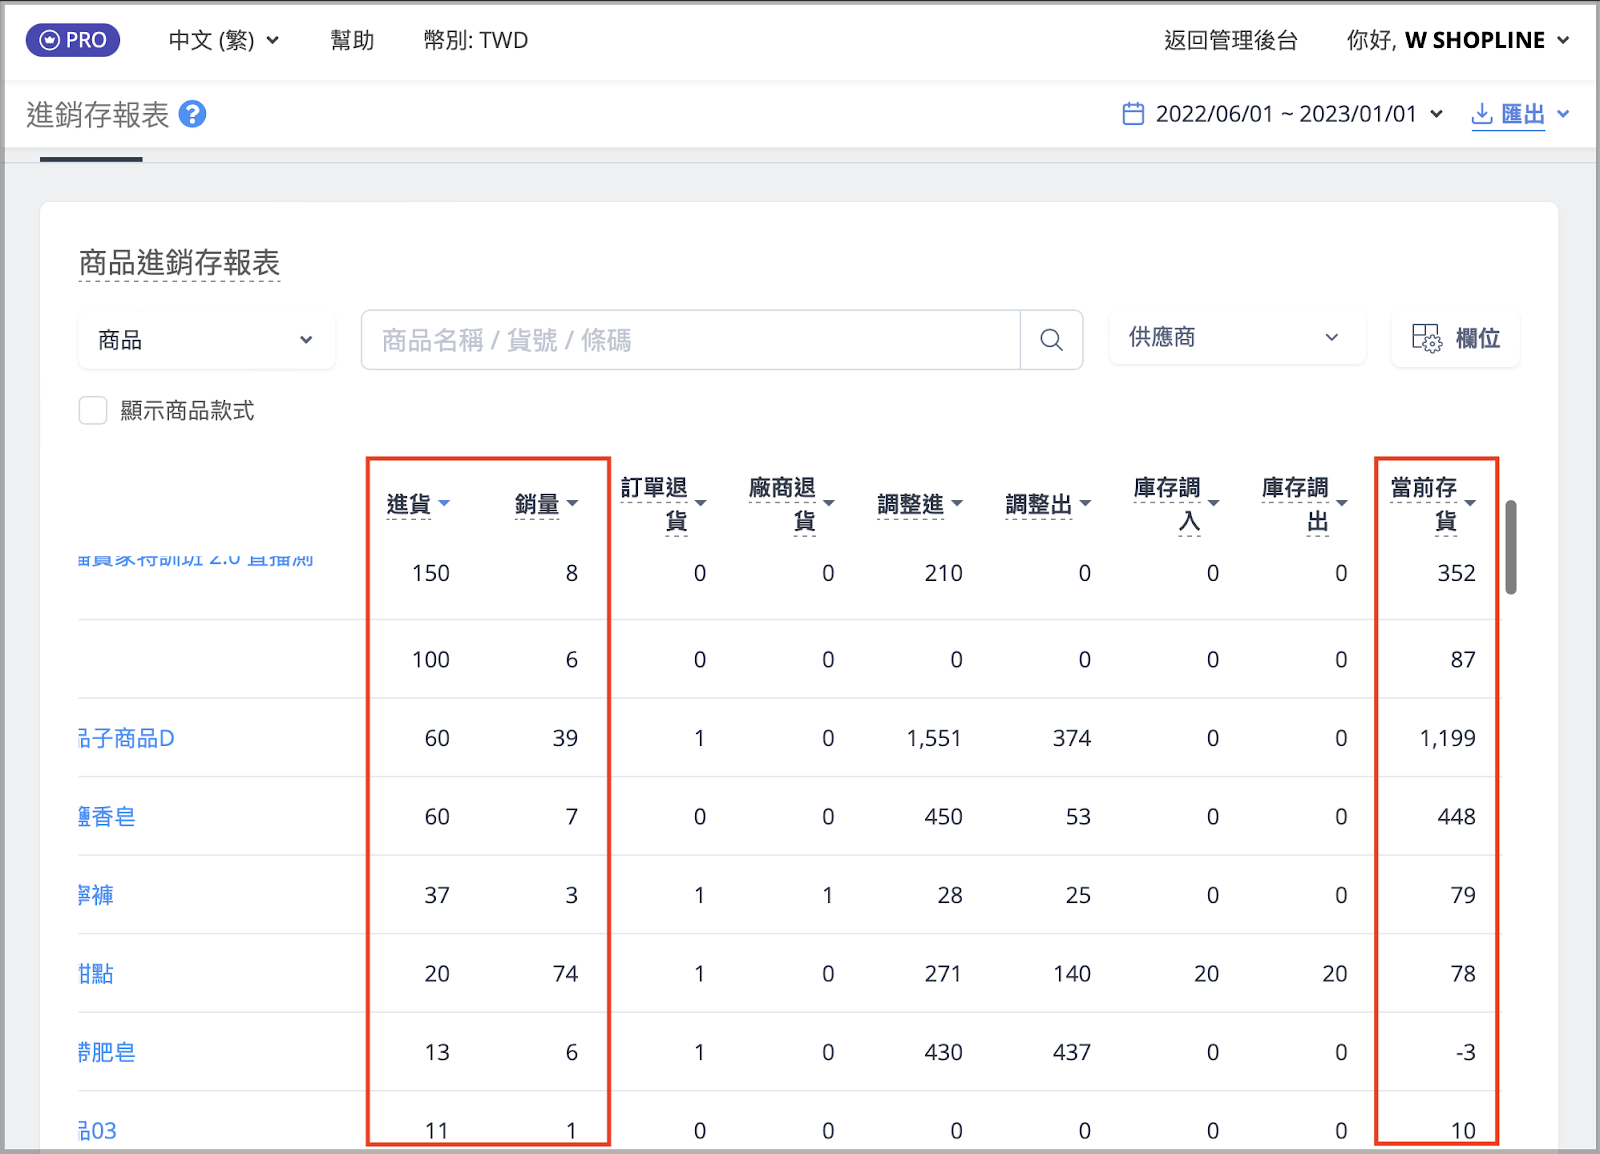This screenshot has width=1600, height=1154.
Task: Sort by 調整出 column arrow
Action: (x=1085, y=503)
